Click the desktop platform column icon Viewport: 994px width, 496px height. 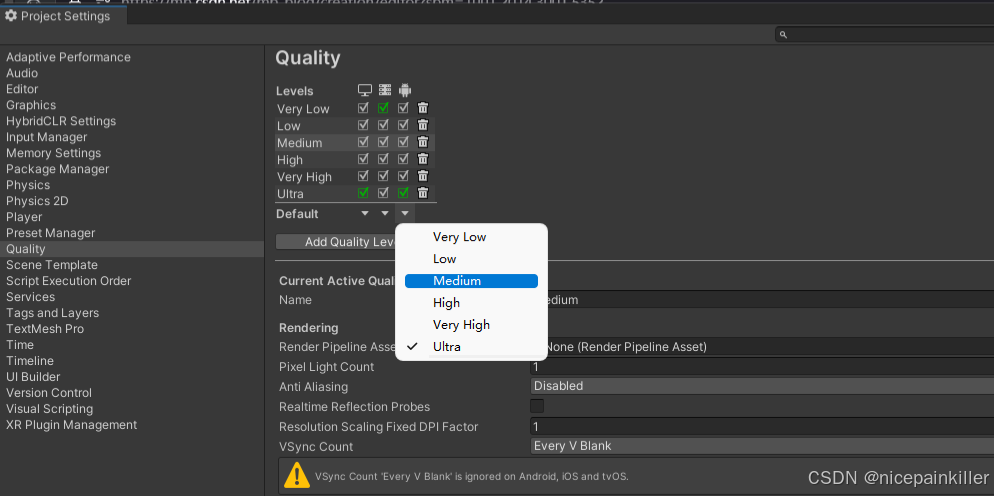(x=365, y=91)
